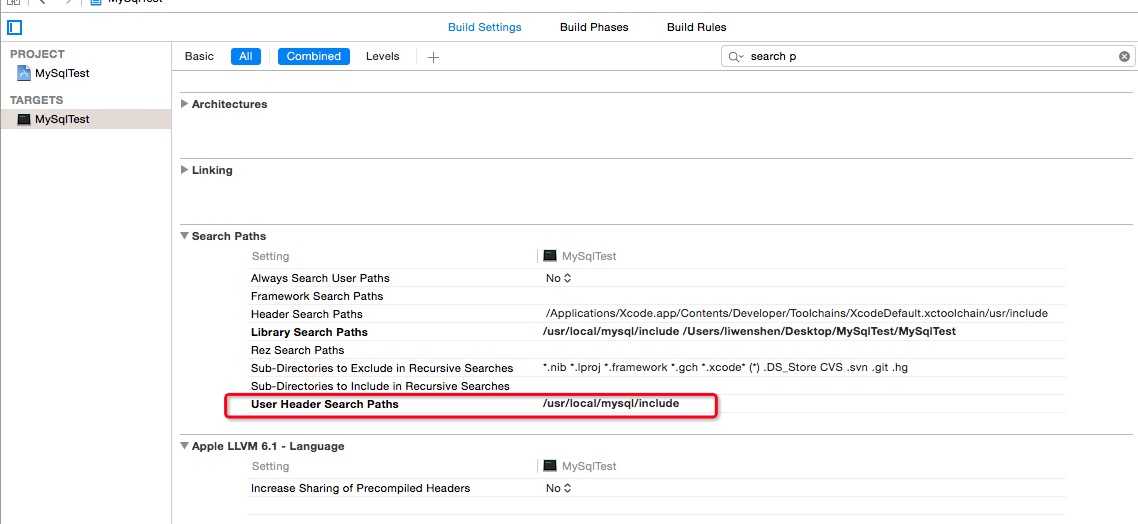Select MySqlTest project icon under PROJECT
This screenshot has width=1138, height=524.
(24, 73)
